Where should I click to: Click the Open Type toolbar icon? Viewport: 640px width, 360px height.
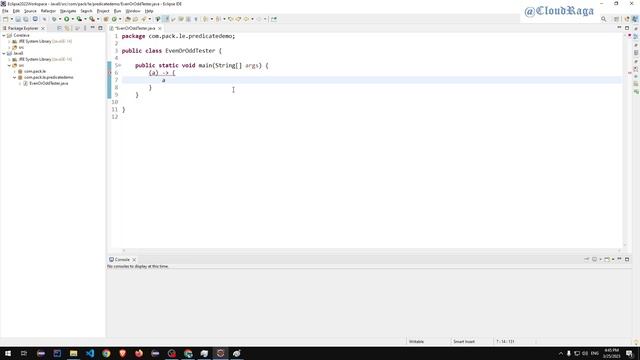coord(128,19)
